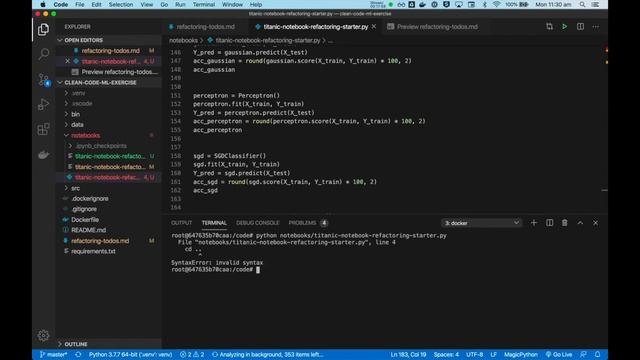
Task: Split the terminal panel
Action: tap(549, 223)
